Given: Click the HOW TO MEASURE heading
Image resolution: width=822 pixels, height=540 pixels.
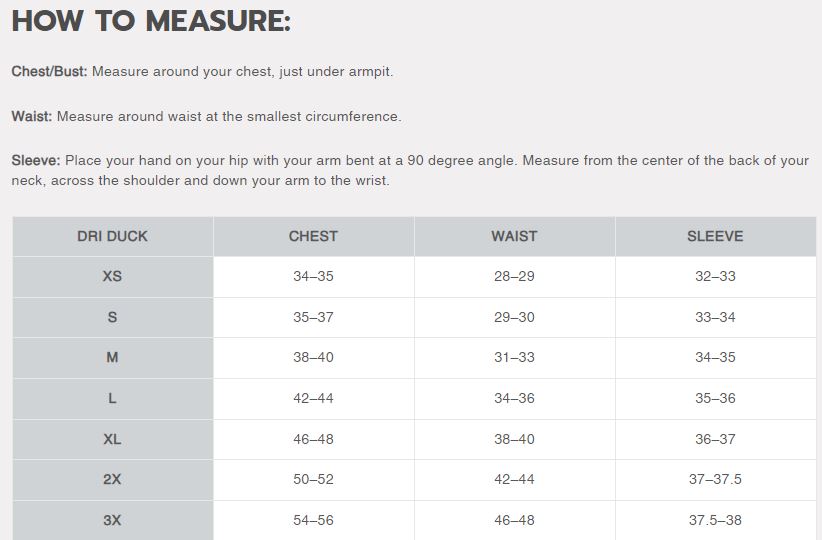Looking at the screenshot, I should tap(151, 22).
